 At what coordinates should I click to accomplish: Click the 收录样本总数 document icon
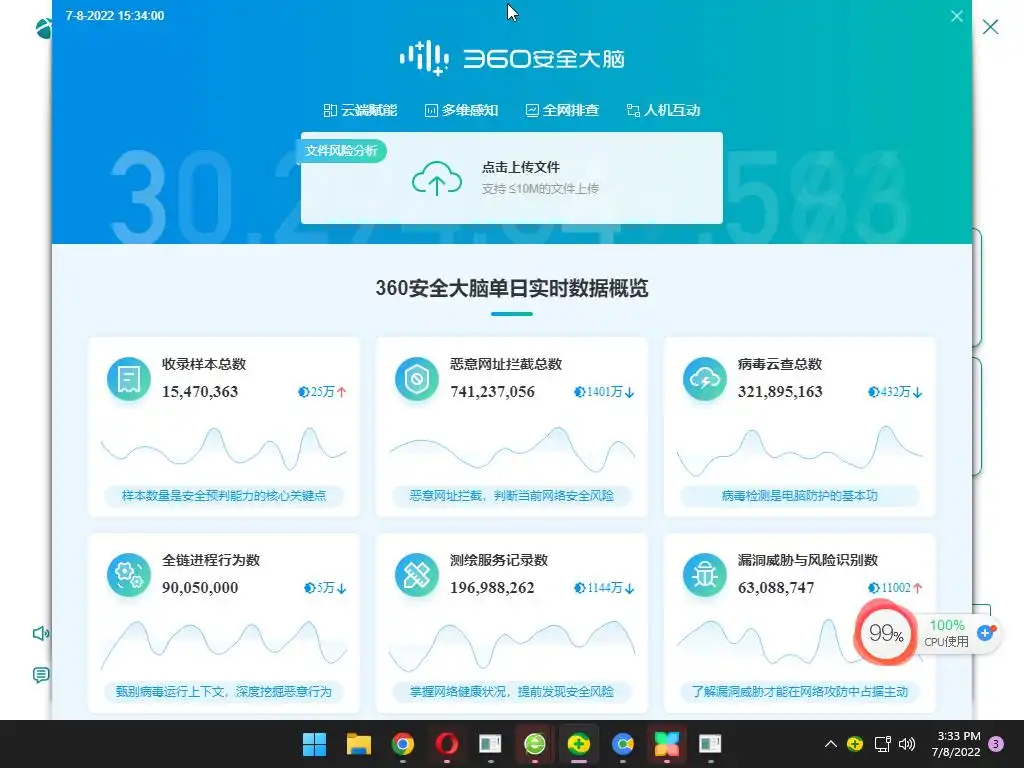click(x=129, y=379)
